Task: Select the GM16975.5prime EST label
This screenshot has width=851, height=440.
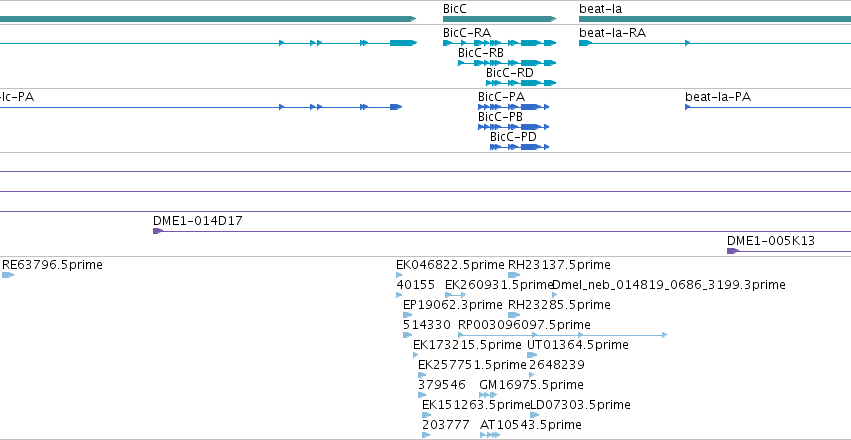Action: (531, 385)
